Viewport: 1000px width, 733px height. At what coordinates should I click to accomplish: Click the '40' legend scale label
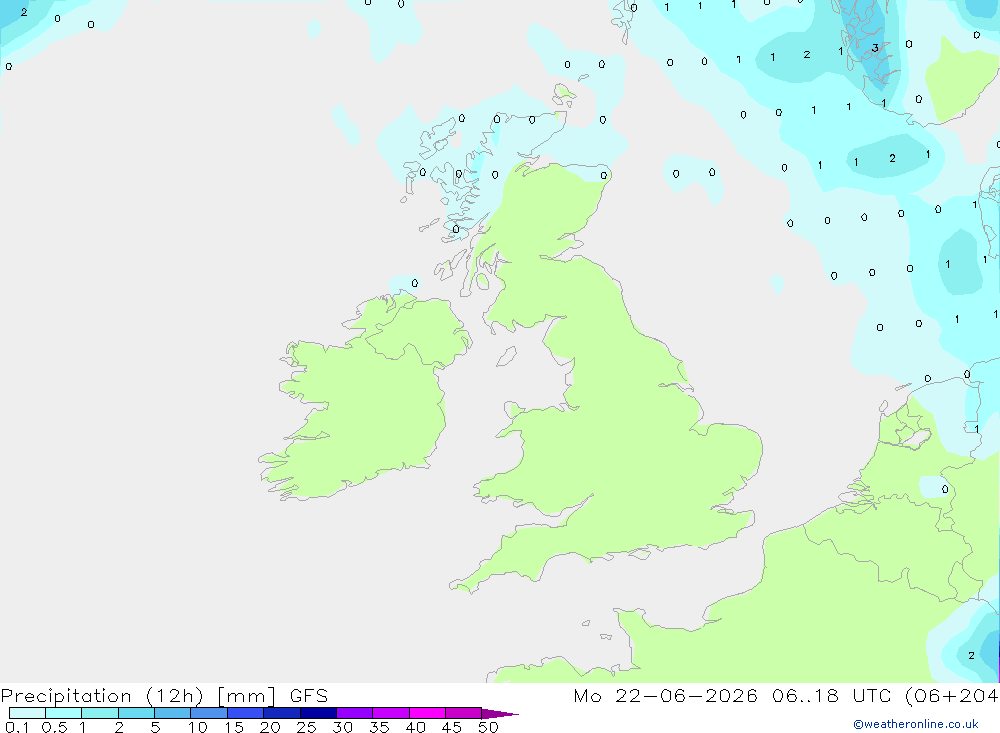416,727
